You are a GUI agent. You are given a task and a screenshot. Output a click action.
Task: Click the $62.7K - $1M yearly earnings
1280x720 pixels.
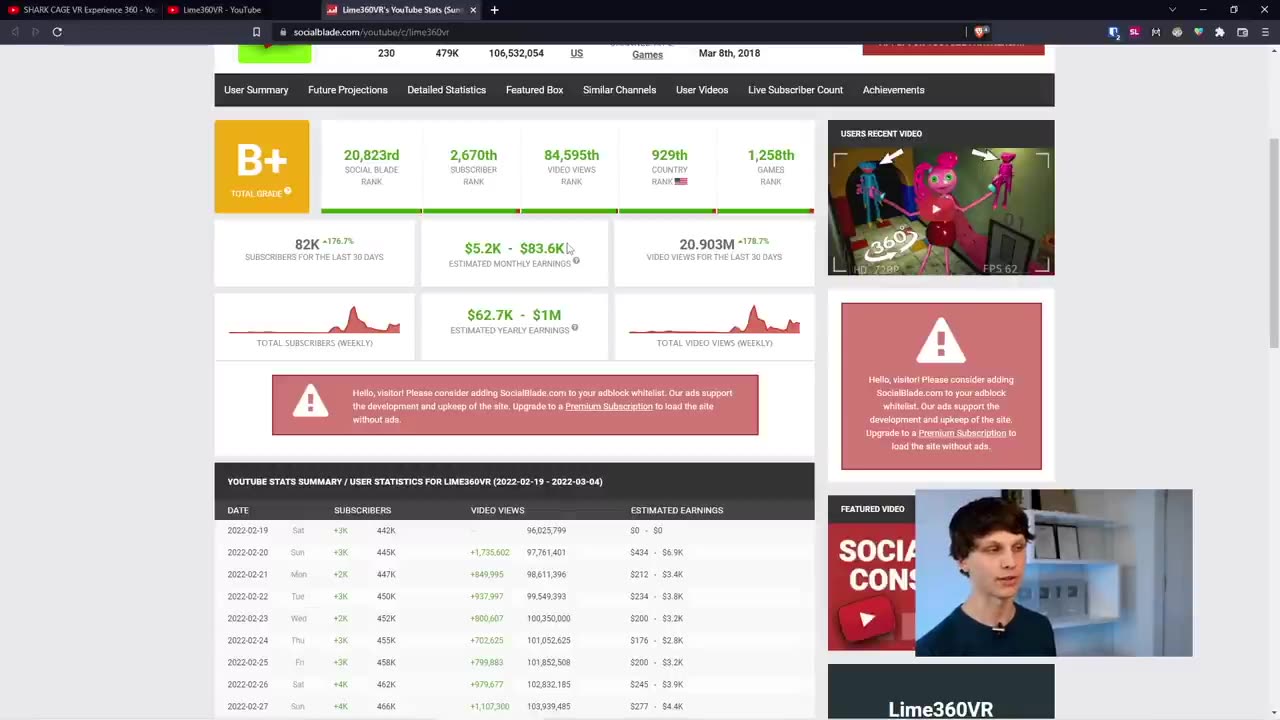pyautogui.click(x=514, y=315)
